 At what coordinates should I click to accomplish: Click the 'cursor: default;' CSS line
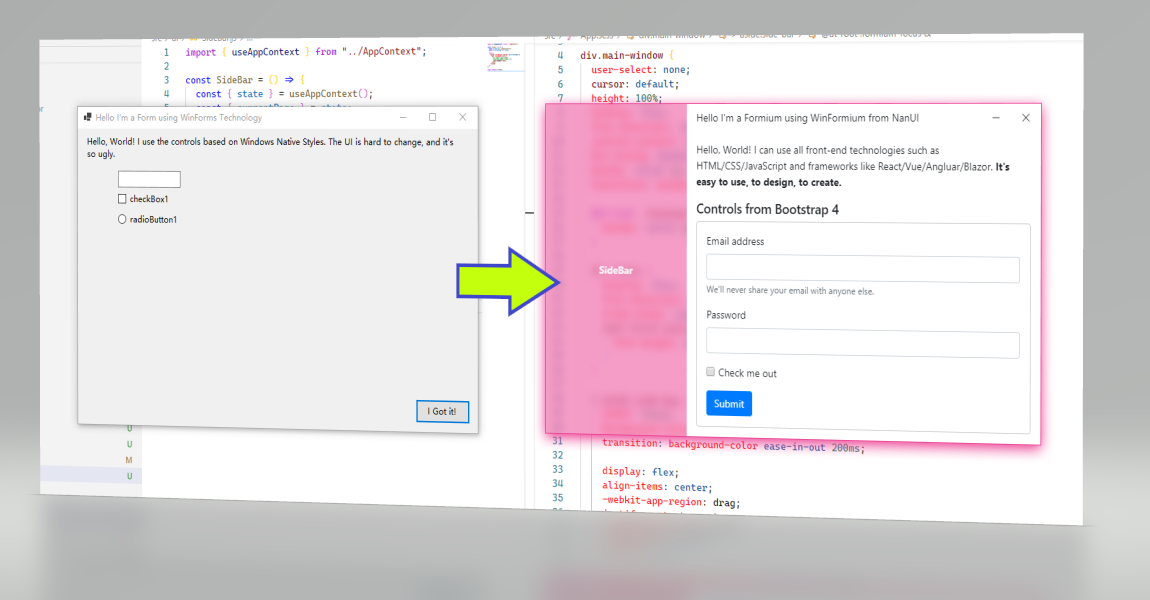pos(635,84)
